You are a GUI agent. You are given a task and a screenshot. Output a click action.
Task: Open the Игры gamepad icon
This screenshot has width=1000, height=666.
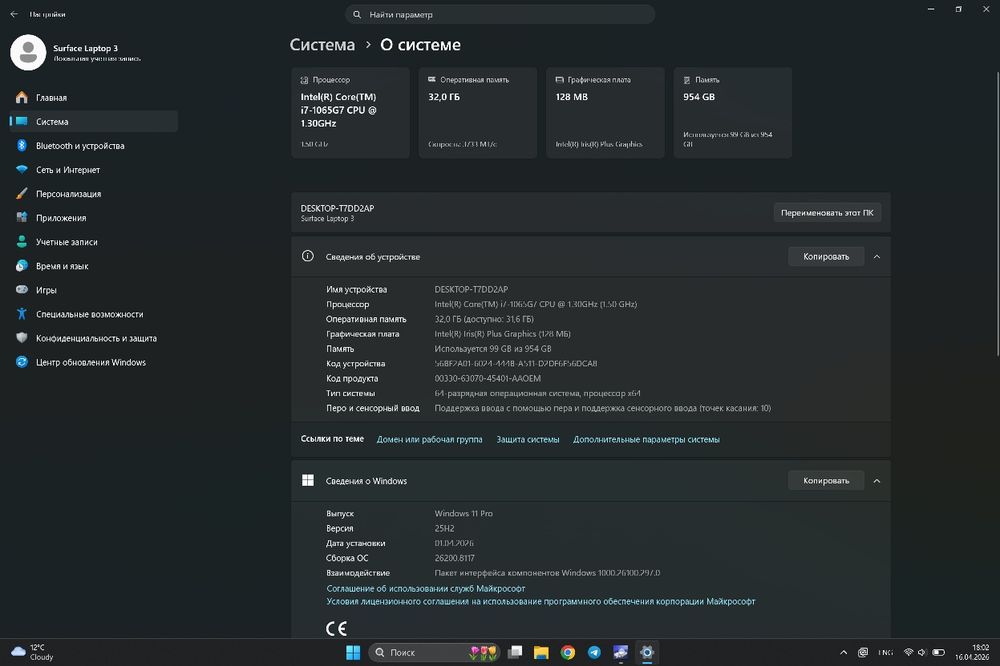point(22,290)
